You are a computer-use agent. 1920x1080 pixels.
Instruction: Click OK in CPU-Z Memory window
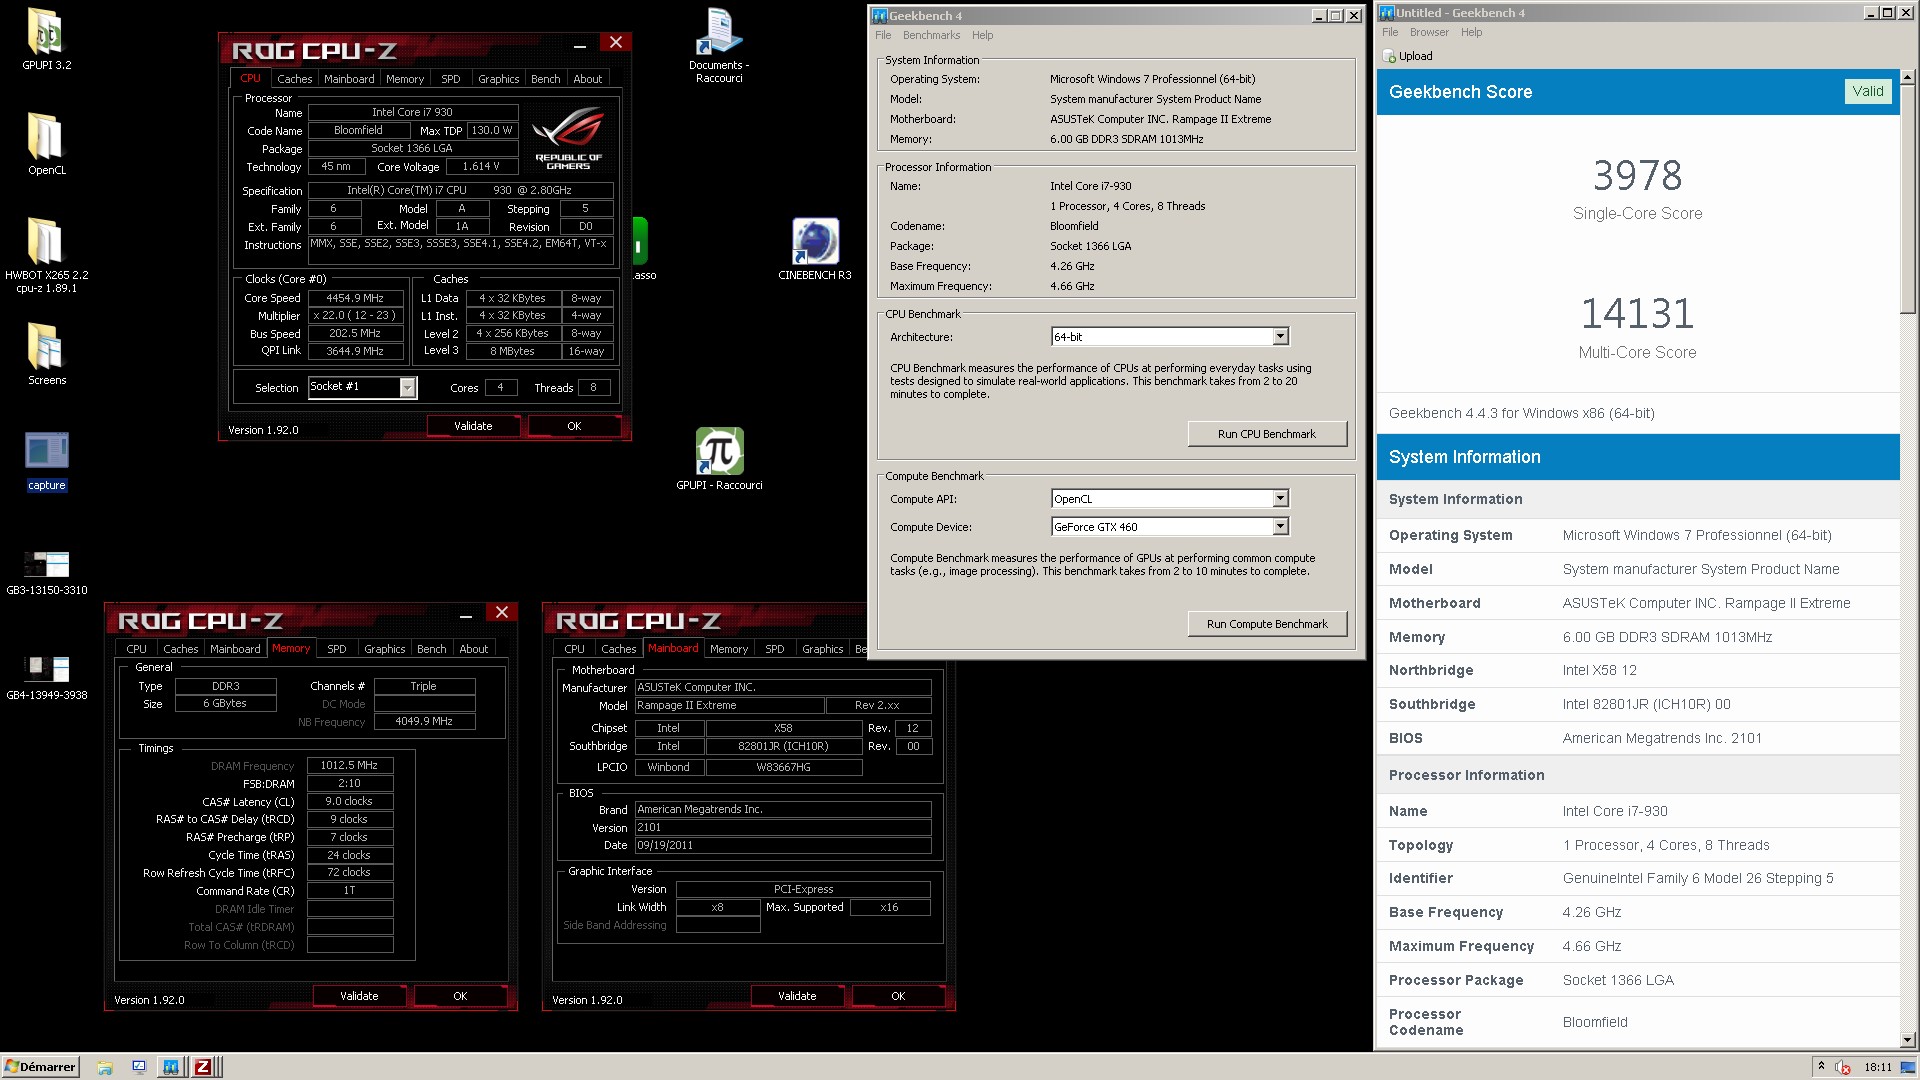point(460,996)
